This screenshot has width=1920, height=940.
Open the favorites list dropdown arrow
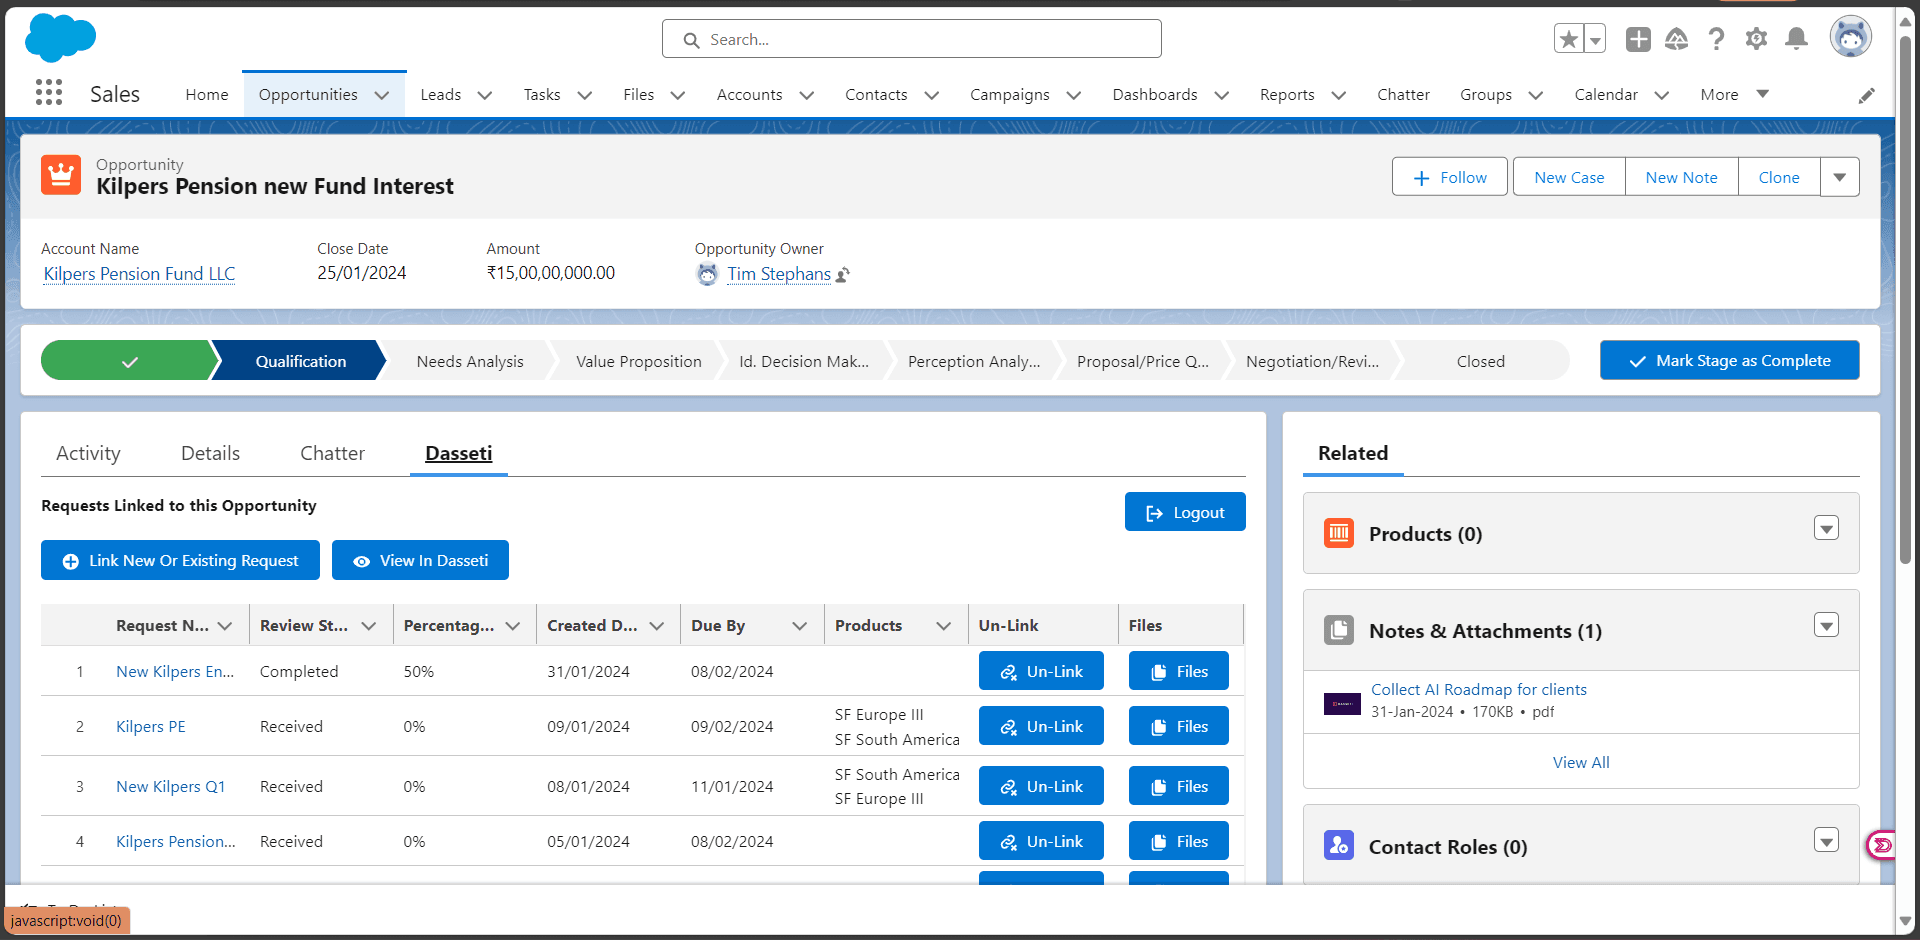[1595, 39]
